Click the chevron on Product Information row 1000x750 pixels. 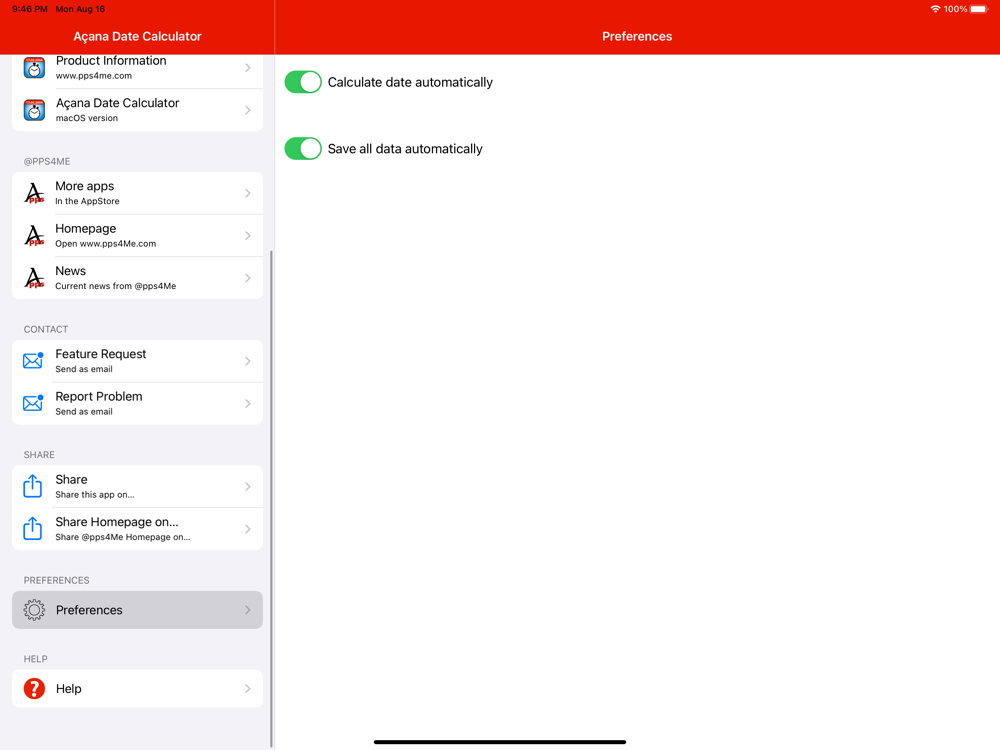248,68
